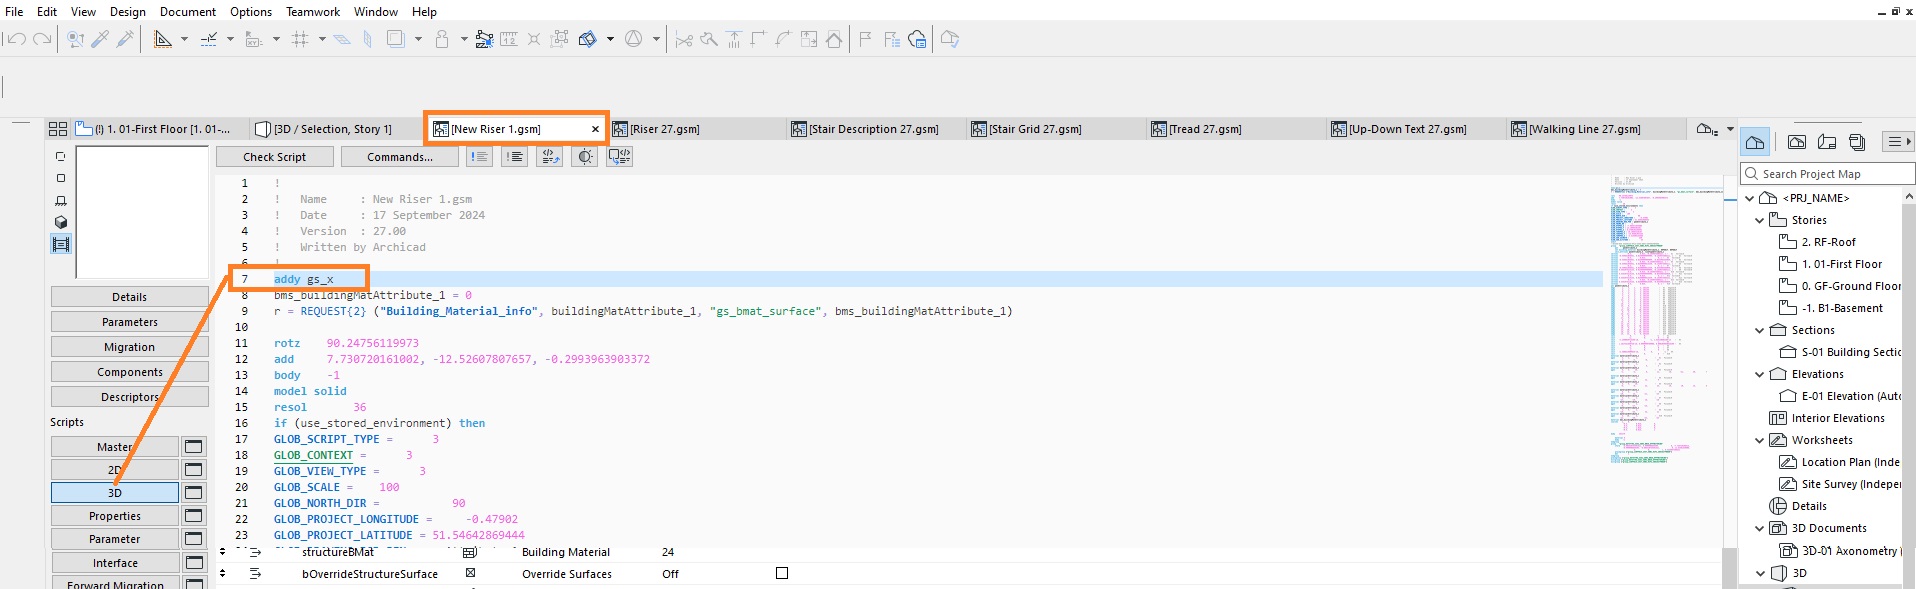The image size is (1916, 589).
Task: Toggle bOverrideStructureSurface checked box
Action: (x=470, y=573)
